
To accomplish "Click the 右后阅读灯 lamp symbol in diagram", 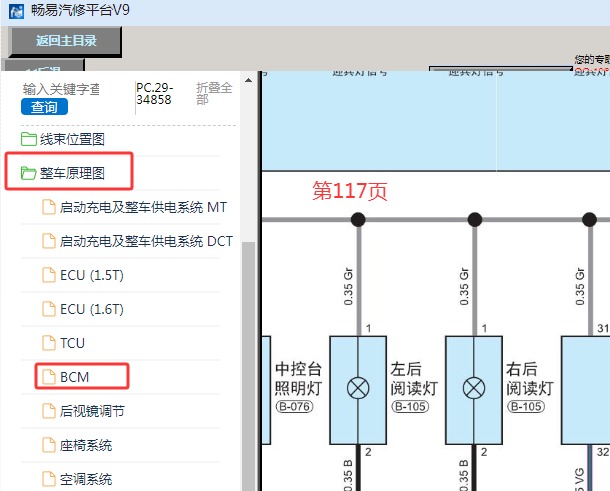I will pyautogui.click(x=474, y=388).
